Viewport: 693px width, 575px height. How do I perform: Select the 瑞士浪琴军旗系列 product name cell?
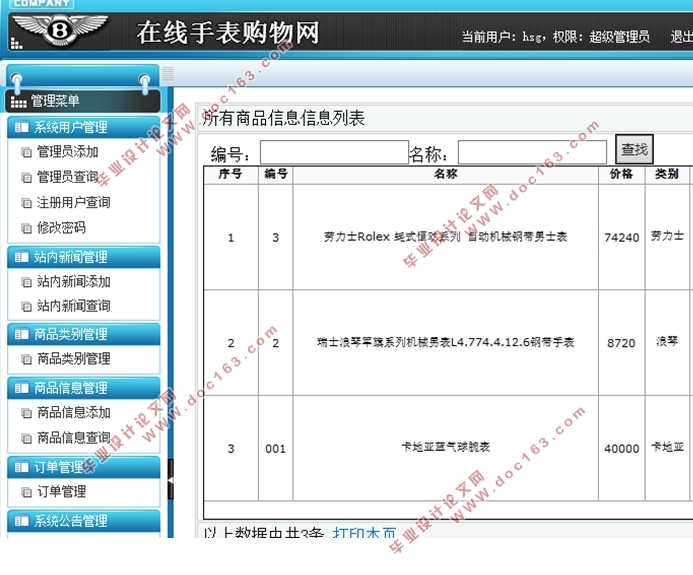pos(446,342)
